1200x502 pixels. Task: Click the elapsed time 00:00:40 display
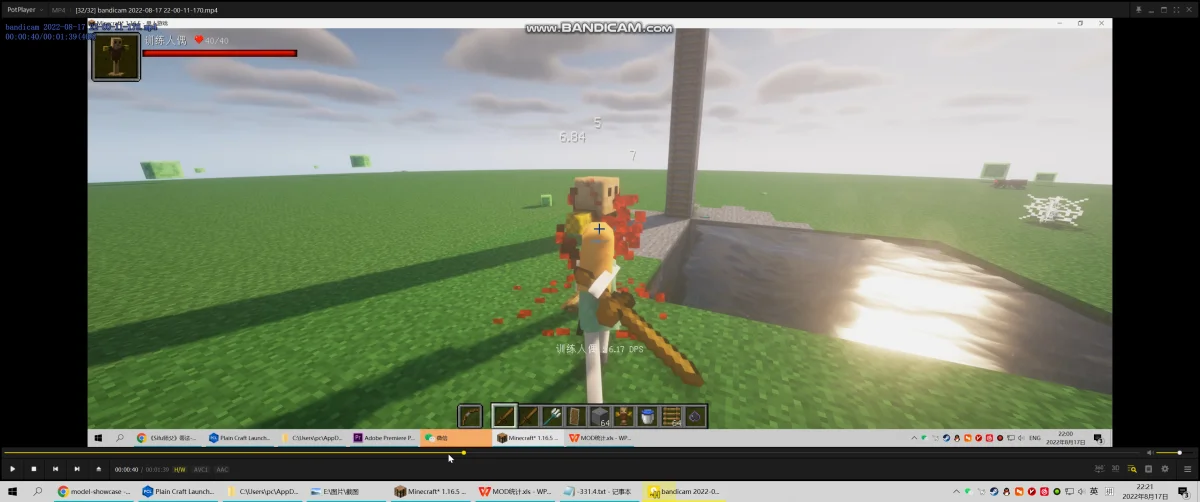[127, 469]
